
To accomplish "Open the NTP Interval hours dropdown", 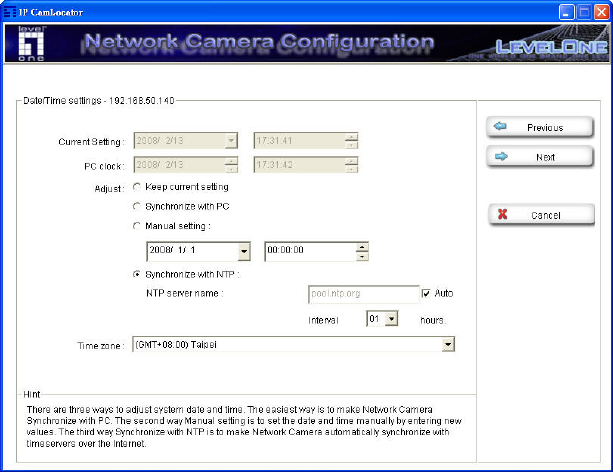I will [391, 319].
